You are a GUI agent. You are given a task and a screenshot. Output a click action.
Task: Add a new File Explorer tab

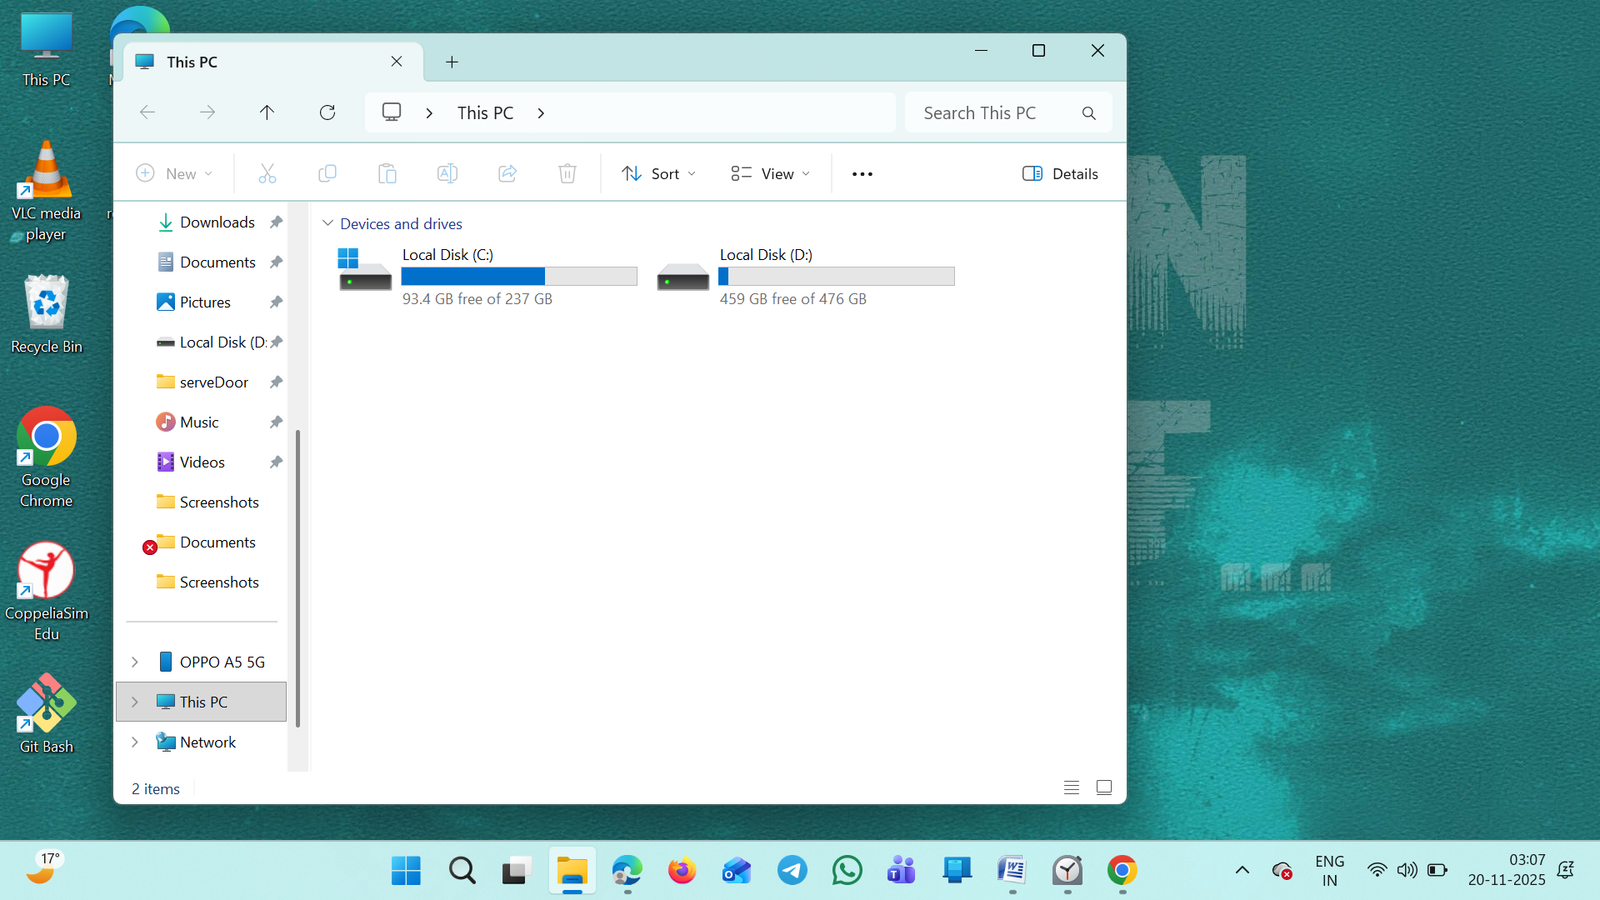[452, 62]
